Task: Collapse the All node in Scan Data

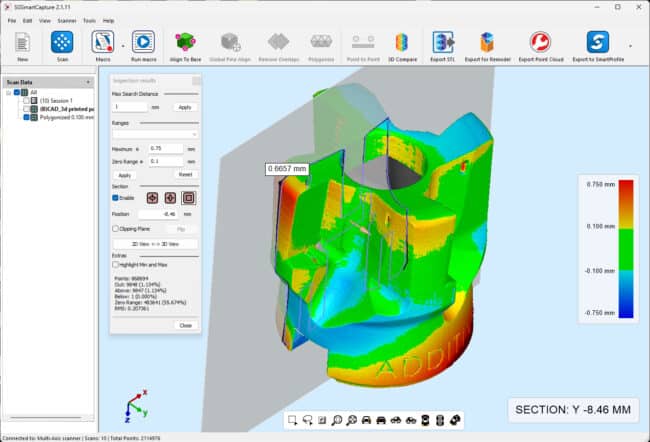Action: click(x=8, y=92)
